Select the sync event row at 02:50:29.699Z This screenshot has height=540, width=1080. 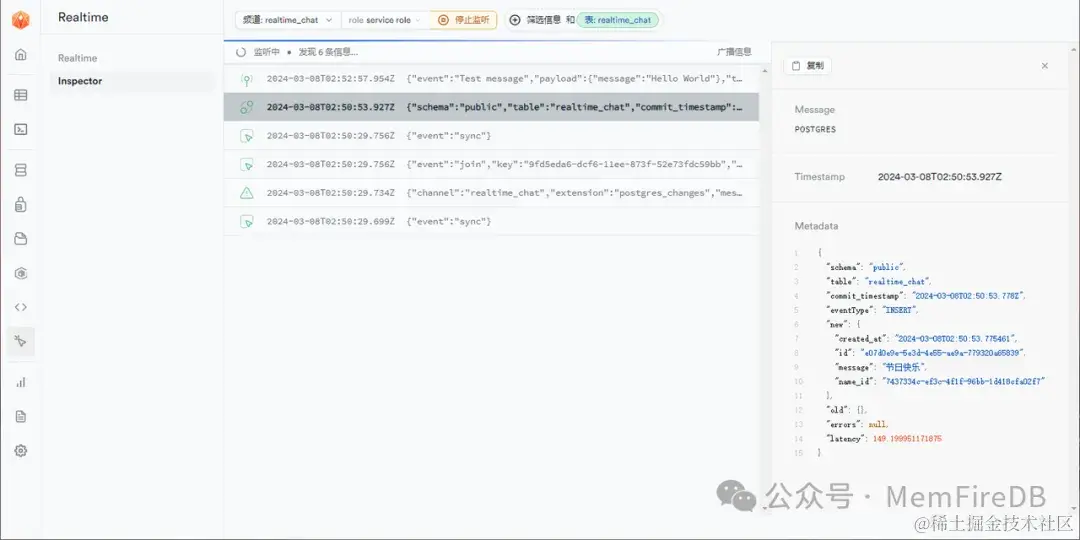(x=491, y=221)
